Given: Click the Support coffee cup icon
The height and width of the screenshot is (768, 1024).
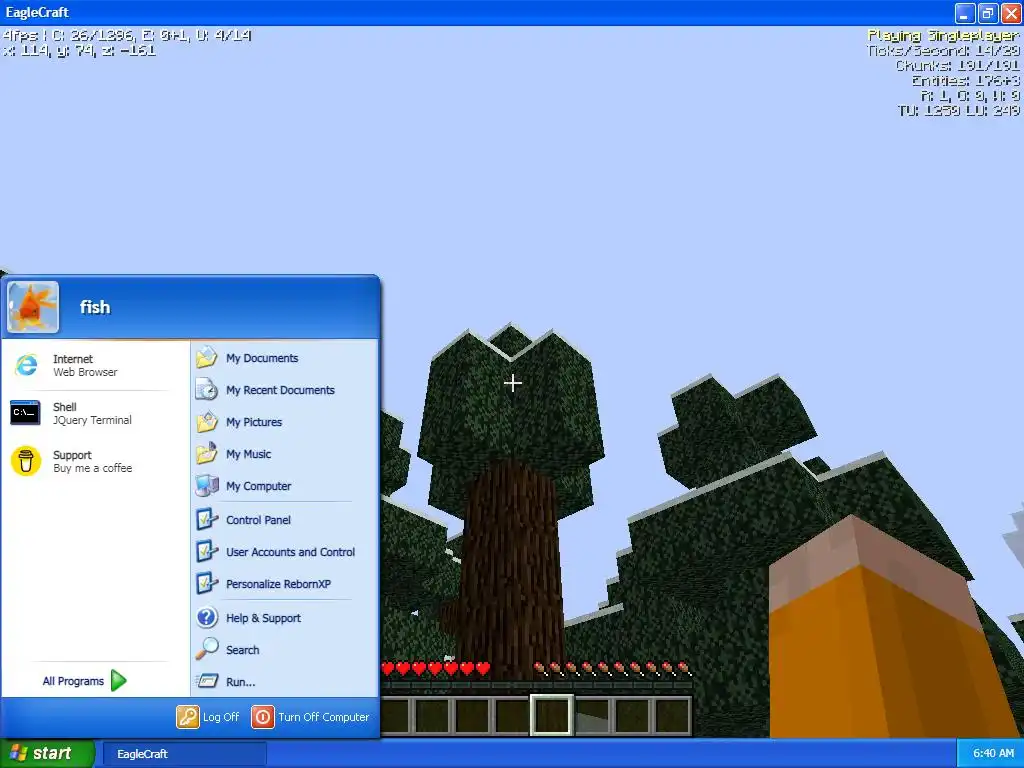Looking at the screenshot, I should (26, 461).
